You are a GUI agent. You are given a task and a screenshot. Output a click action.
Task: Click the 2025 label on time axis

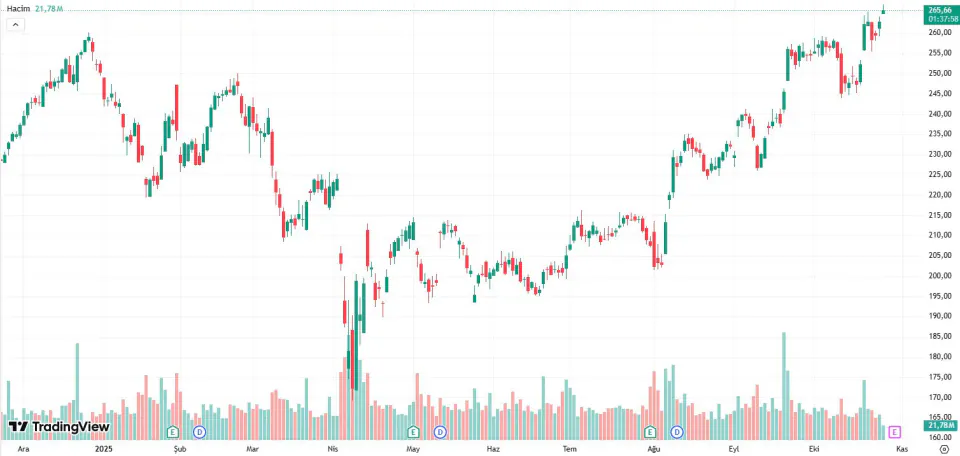click(x=106, y=449)
